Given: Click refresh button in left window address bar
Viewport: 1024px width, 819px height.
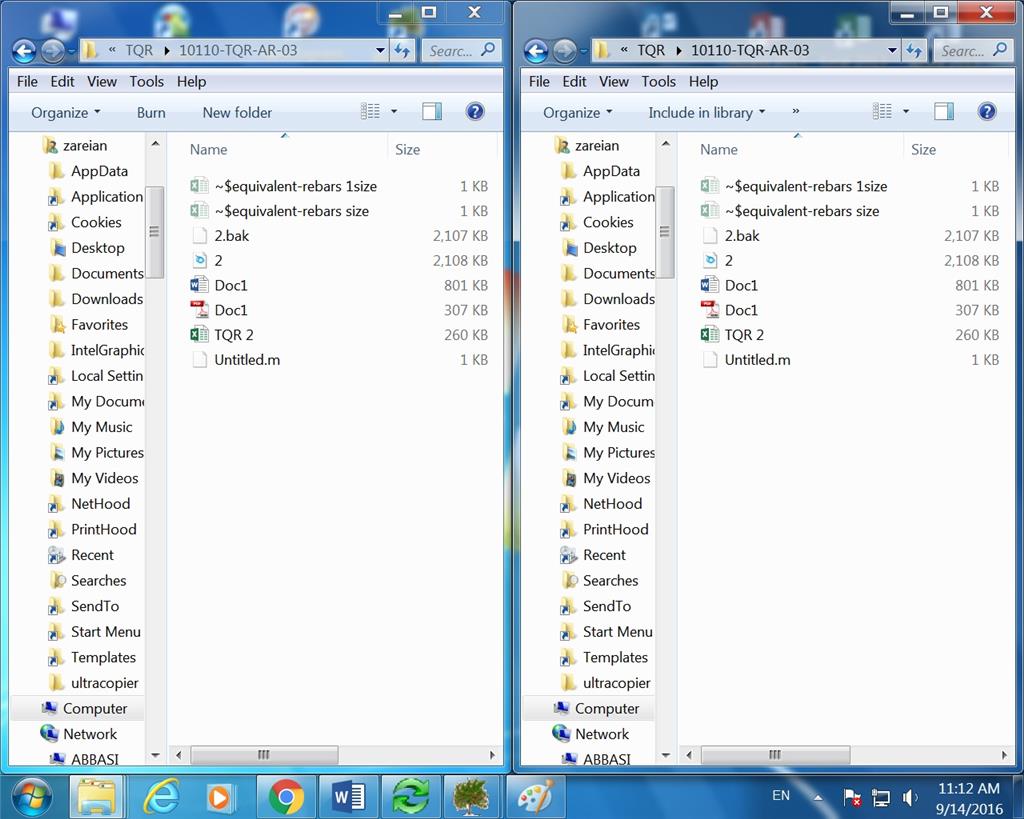Looking at the screenshot, I should 402,50.
